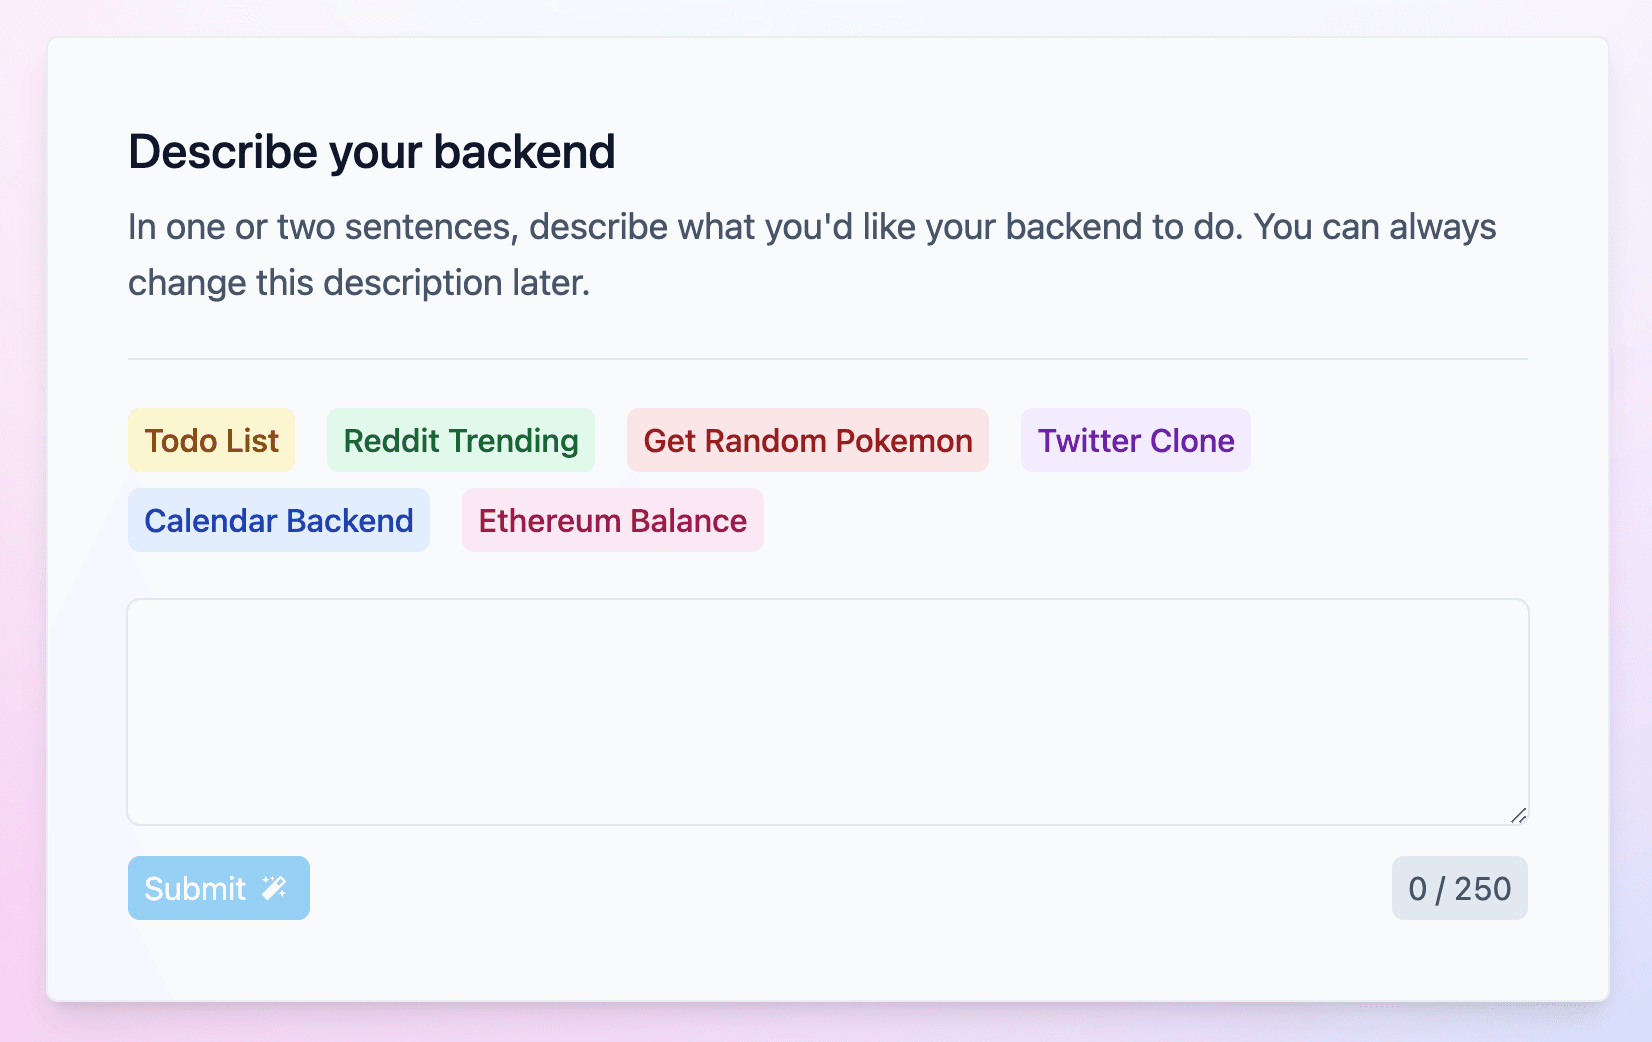
Task: Click the textarea resize grip
Action: click(x=1518, y=815)
